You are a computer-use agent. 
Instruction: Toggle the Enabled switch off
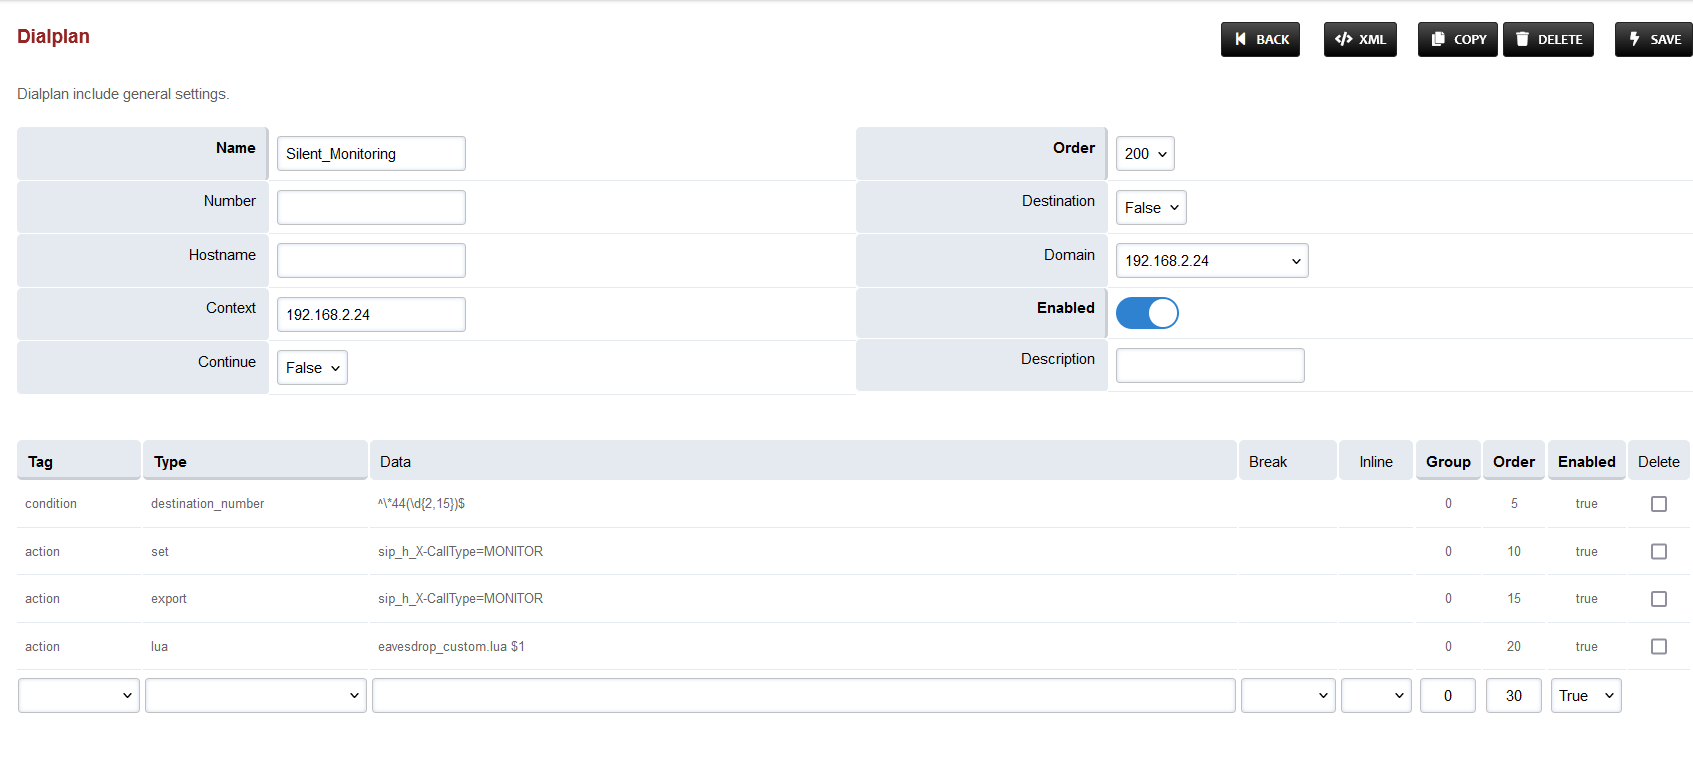click(x=1147, y=313)
